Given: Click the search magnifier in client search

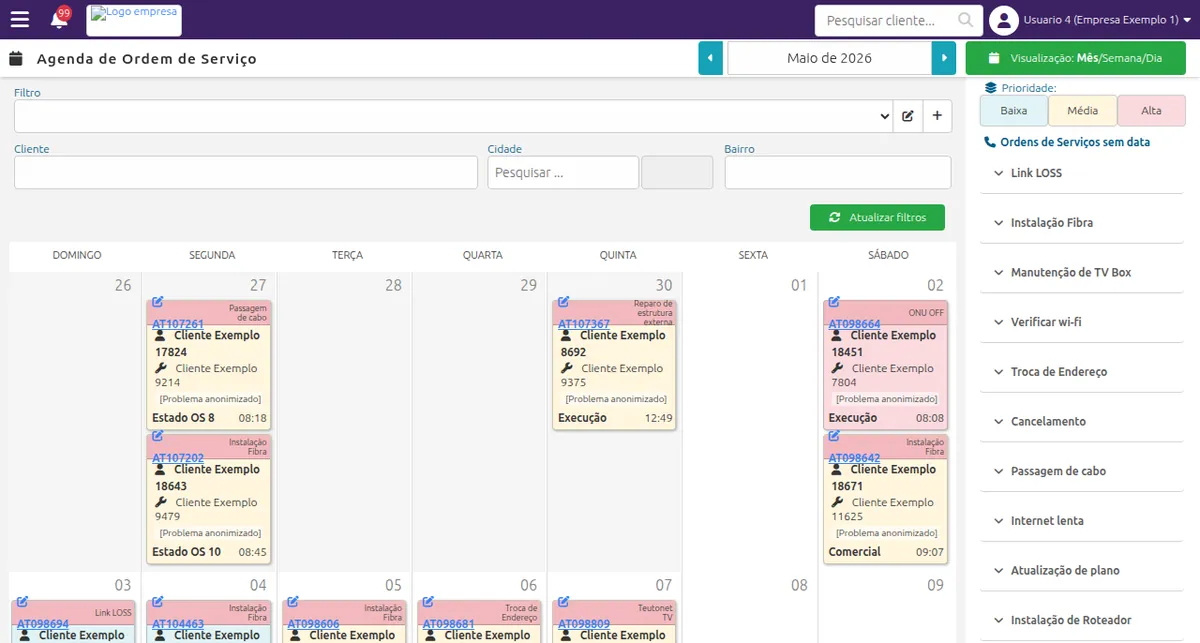Looking at the screenshot, I should [x=965, y=20].
